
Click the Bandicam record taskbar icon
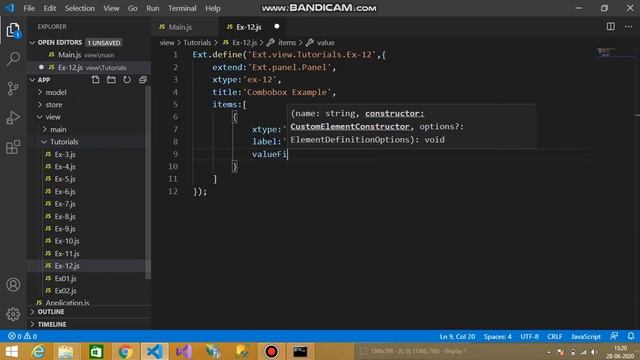pos(271,352)
